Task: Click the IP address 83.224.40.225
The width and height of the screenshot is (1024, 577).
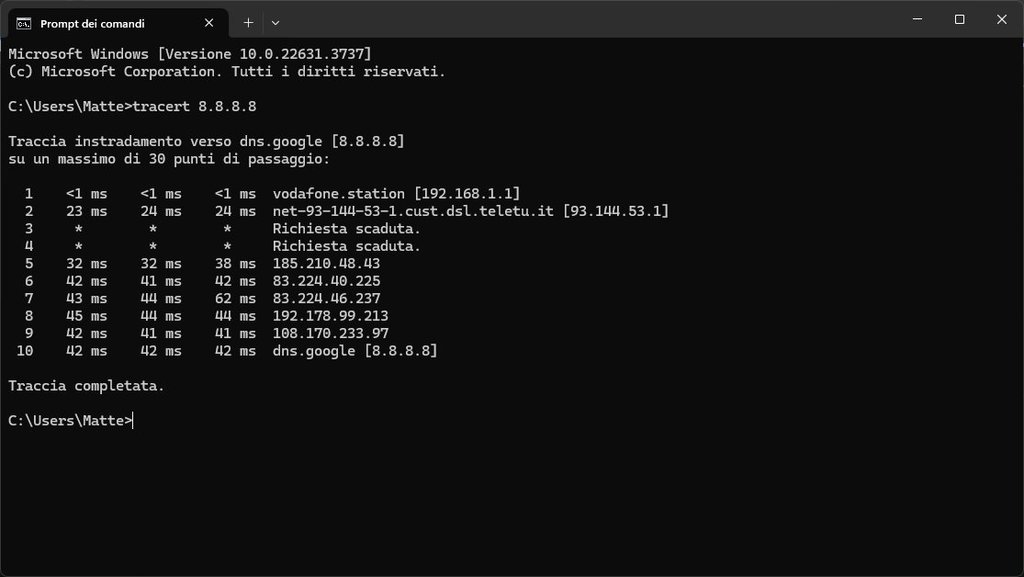Action: (x=327, y=281)
